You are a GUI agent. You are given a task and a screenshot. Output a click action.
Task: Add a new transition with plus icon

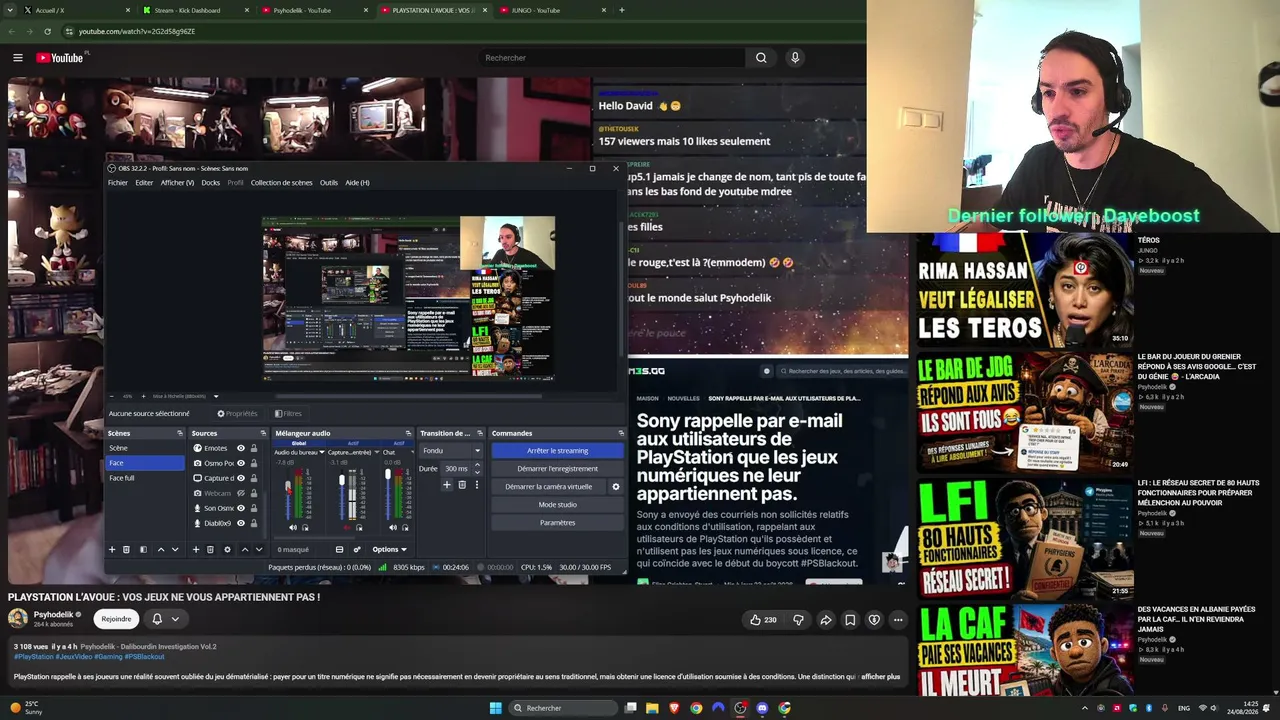pos(447,485)
